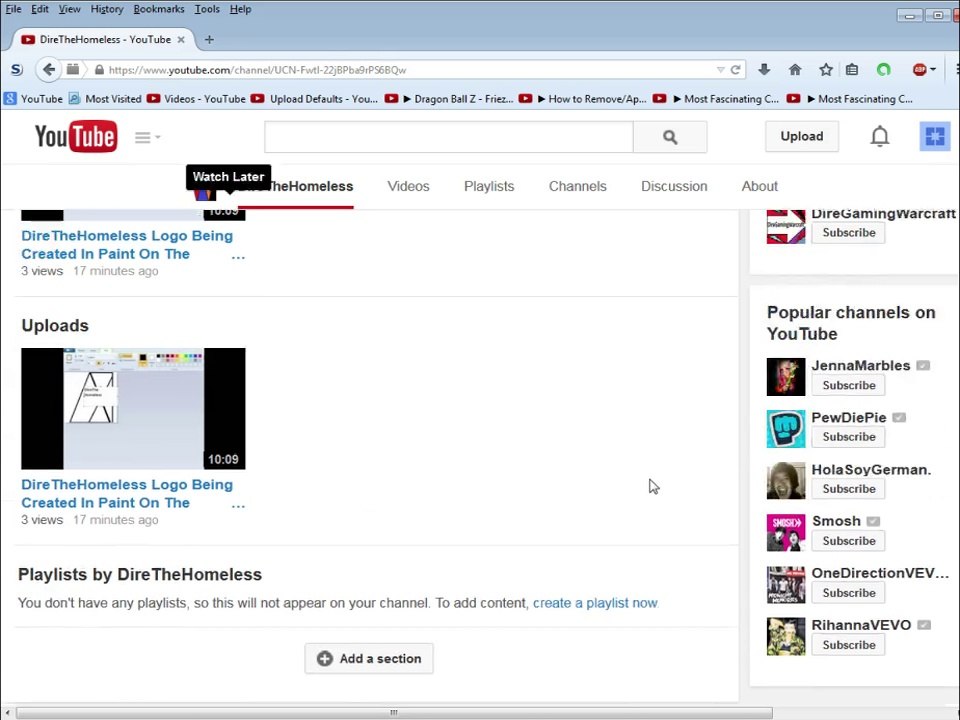Subscribe to RihannaVEVO
Image resolution: width=960 pixels, height=720 pixels.
pyautogui.click(x=848, y=645)
